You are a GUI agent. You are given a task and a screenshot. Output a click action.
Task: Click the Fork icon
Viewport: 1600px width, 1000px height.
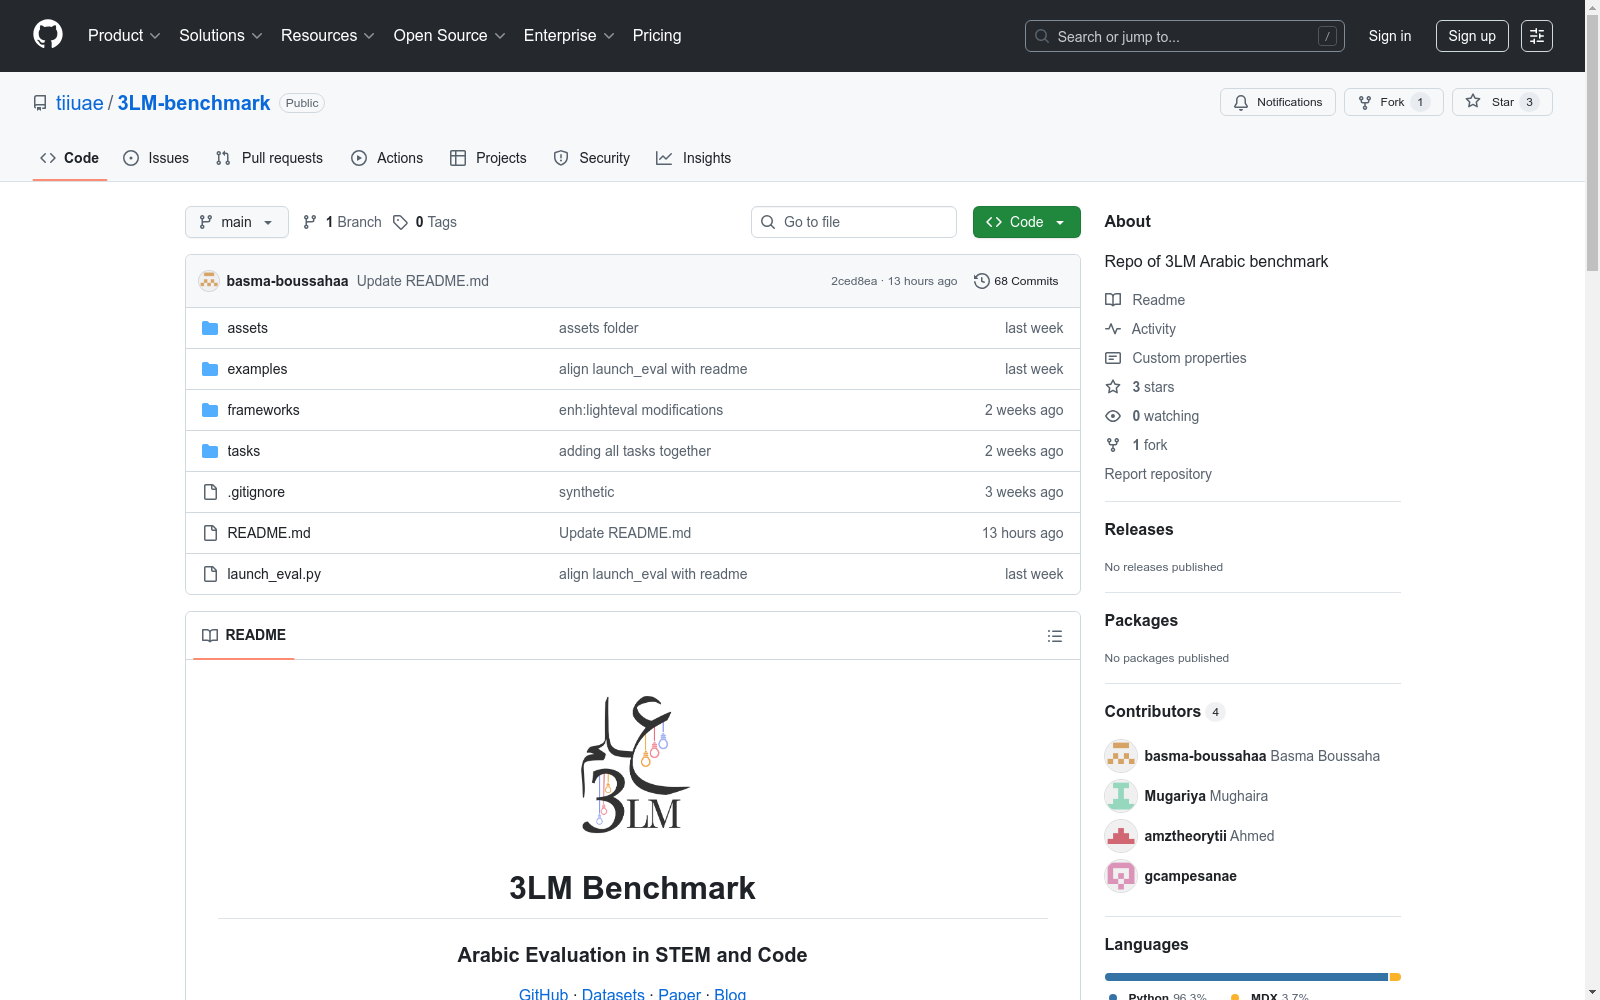(1365, 102)
